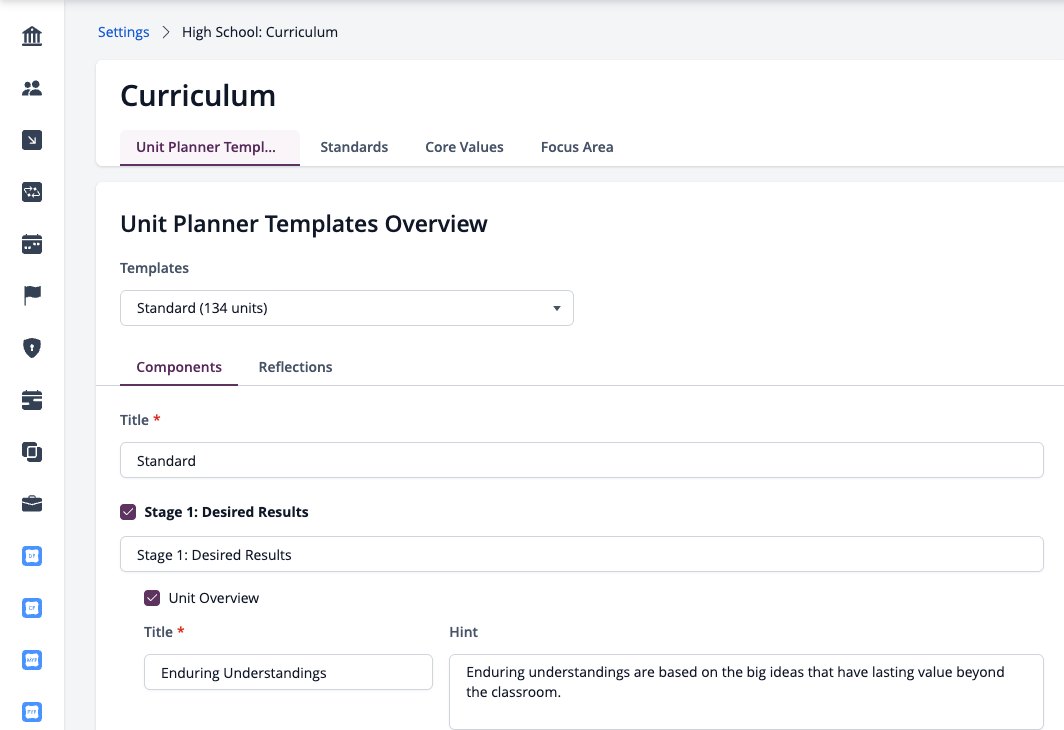1064x730 pixels.
Task: Open the Core Values tab
Action: [464, 147]
